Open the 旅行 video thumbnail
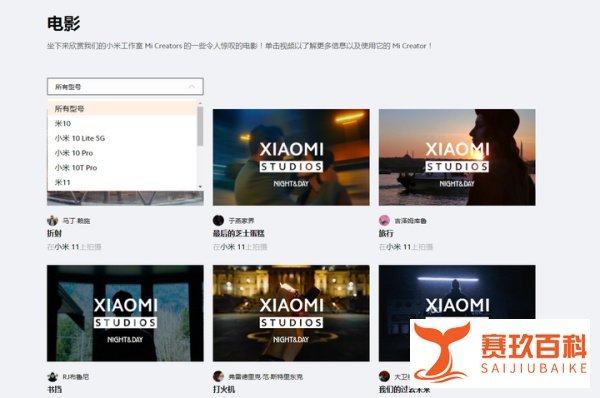 coord(457,157)
